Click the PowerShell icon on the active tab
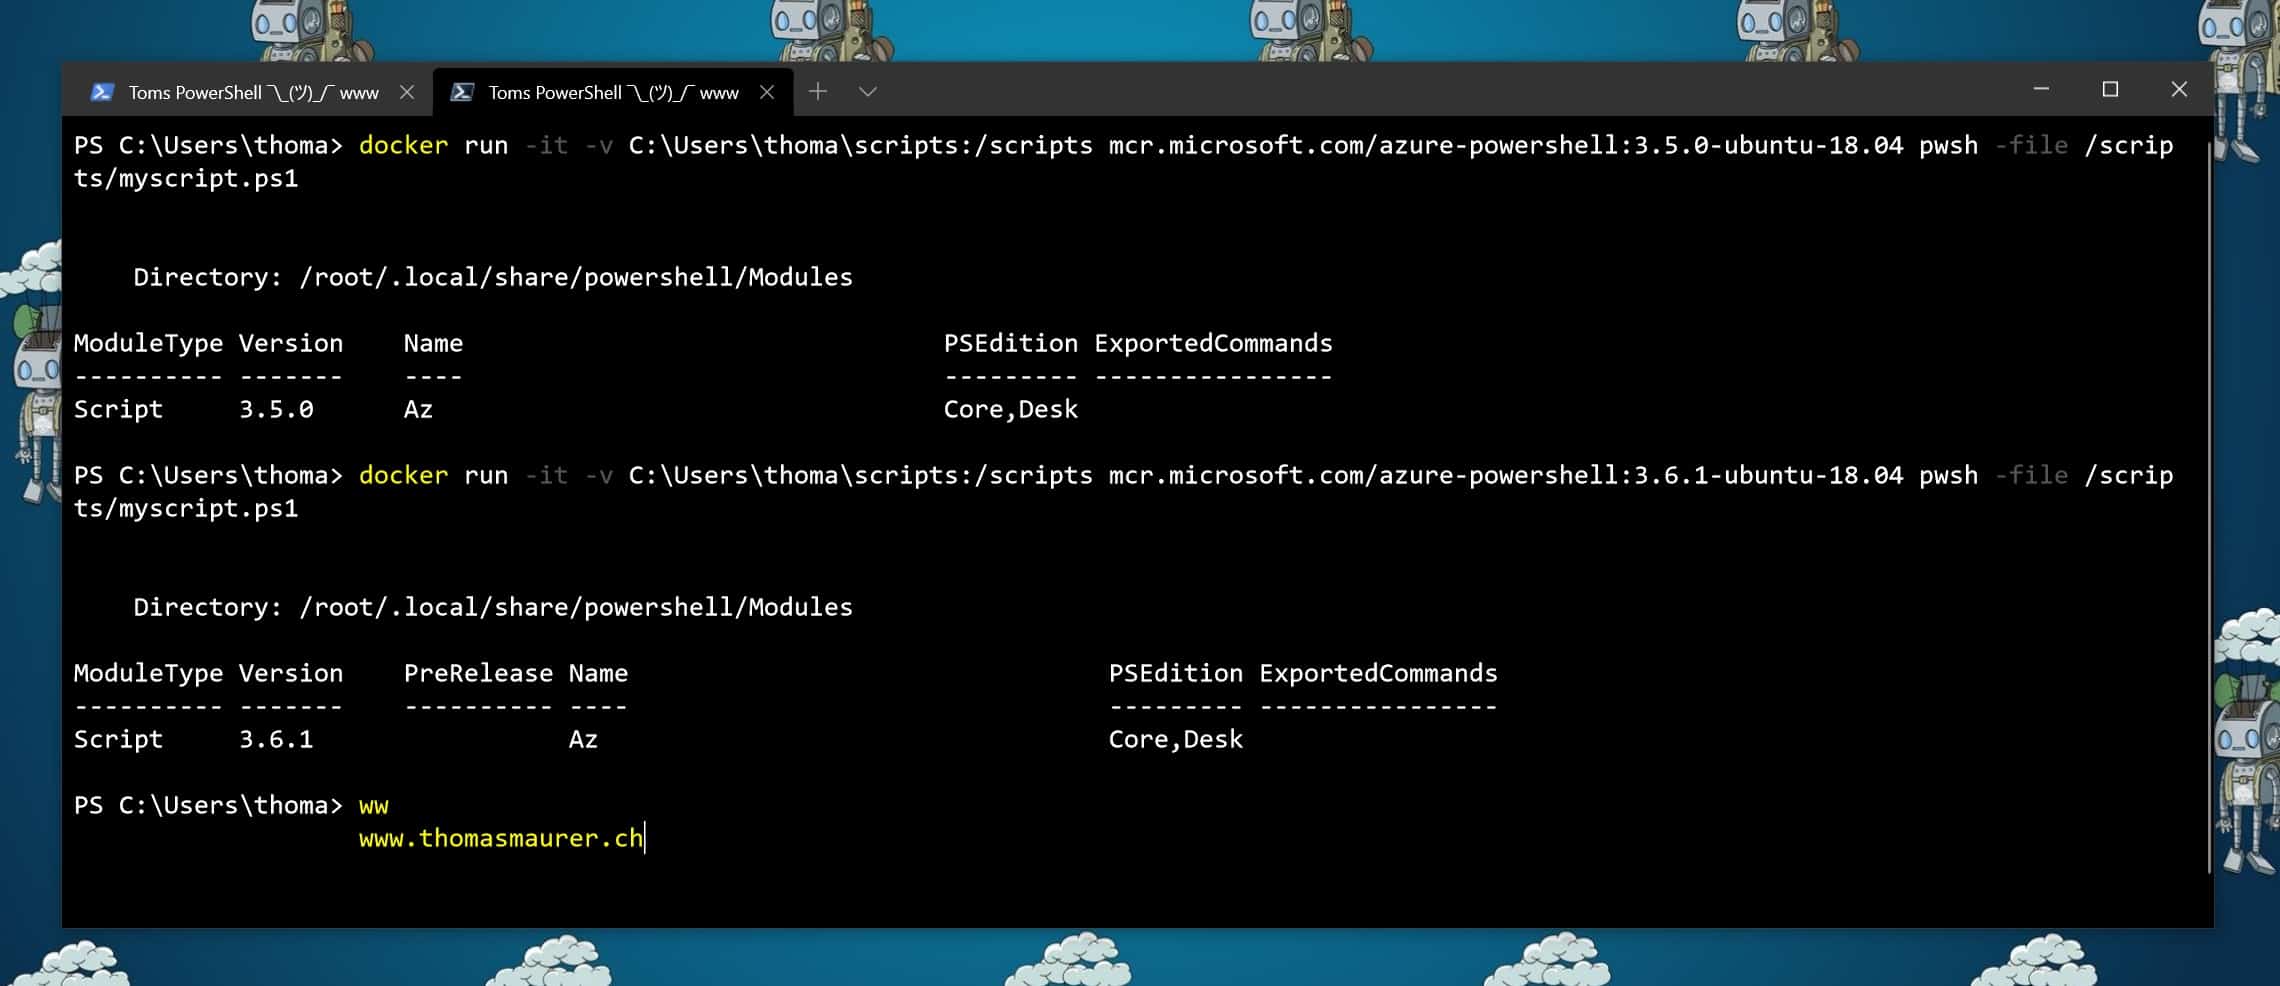 (462, 91)
